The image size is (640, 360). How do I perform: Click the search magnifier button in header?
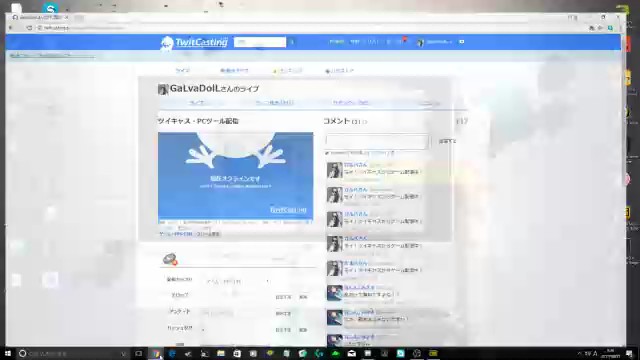pos(292,42)
